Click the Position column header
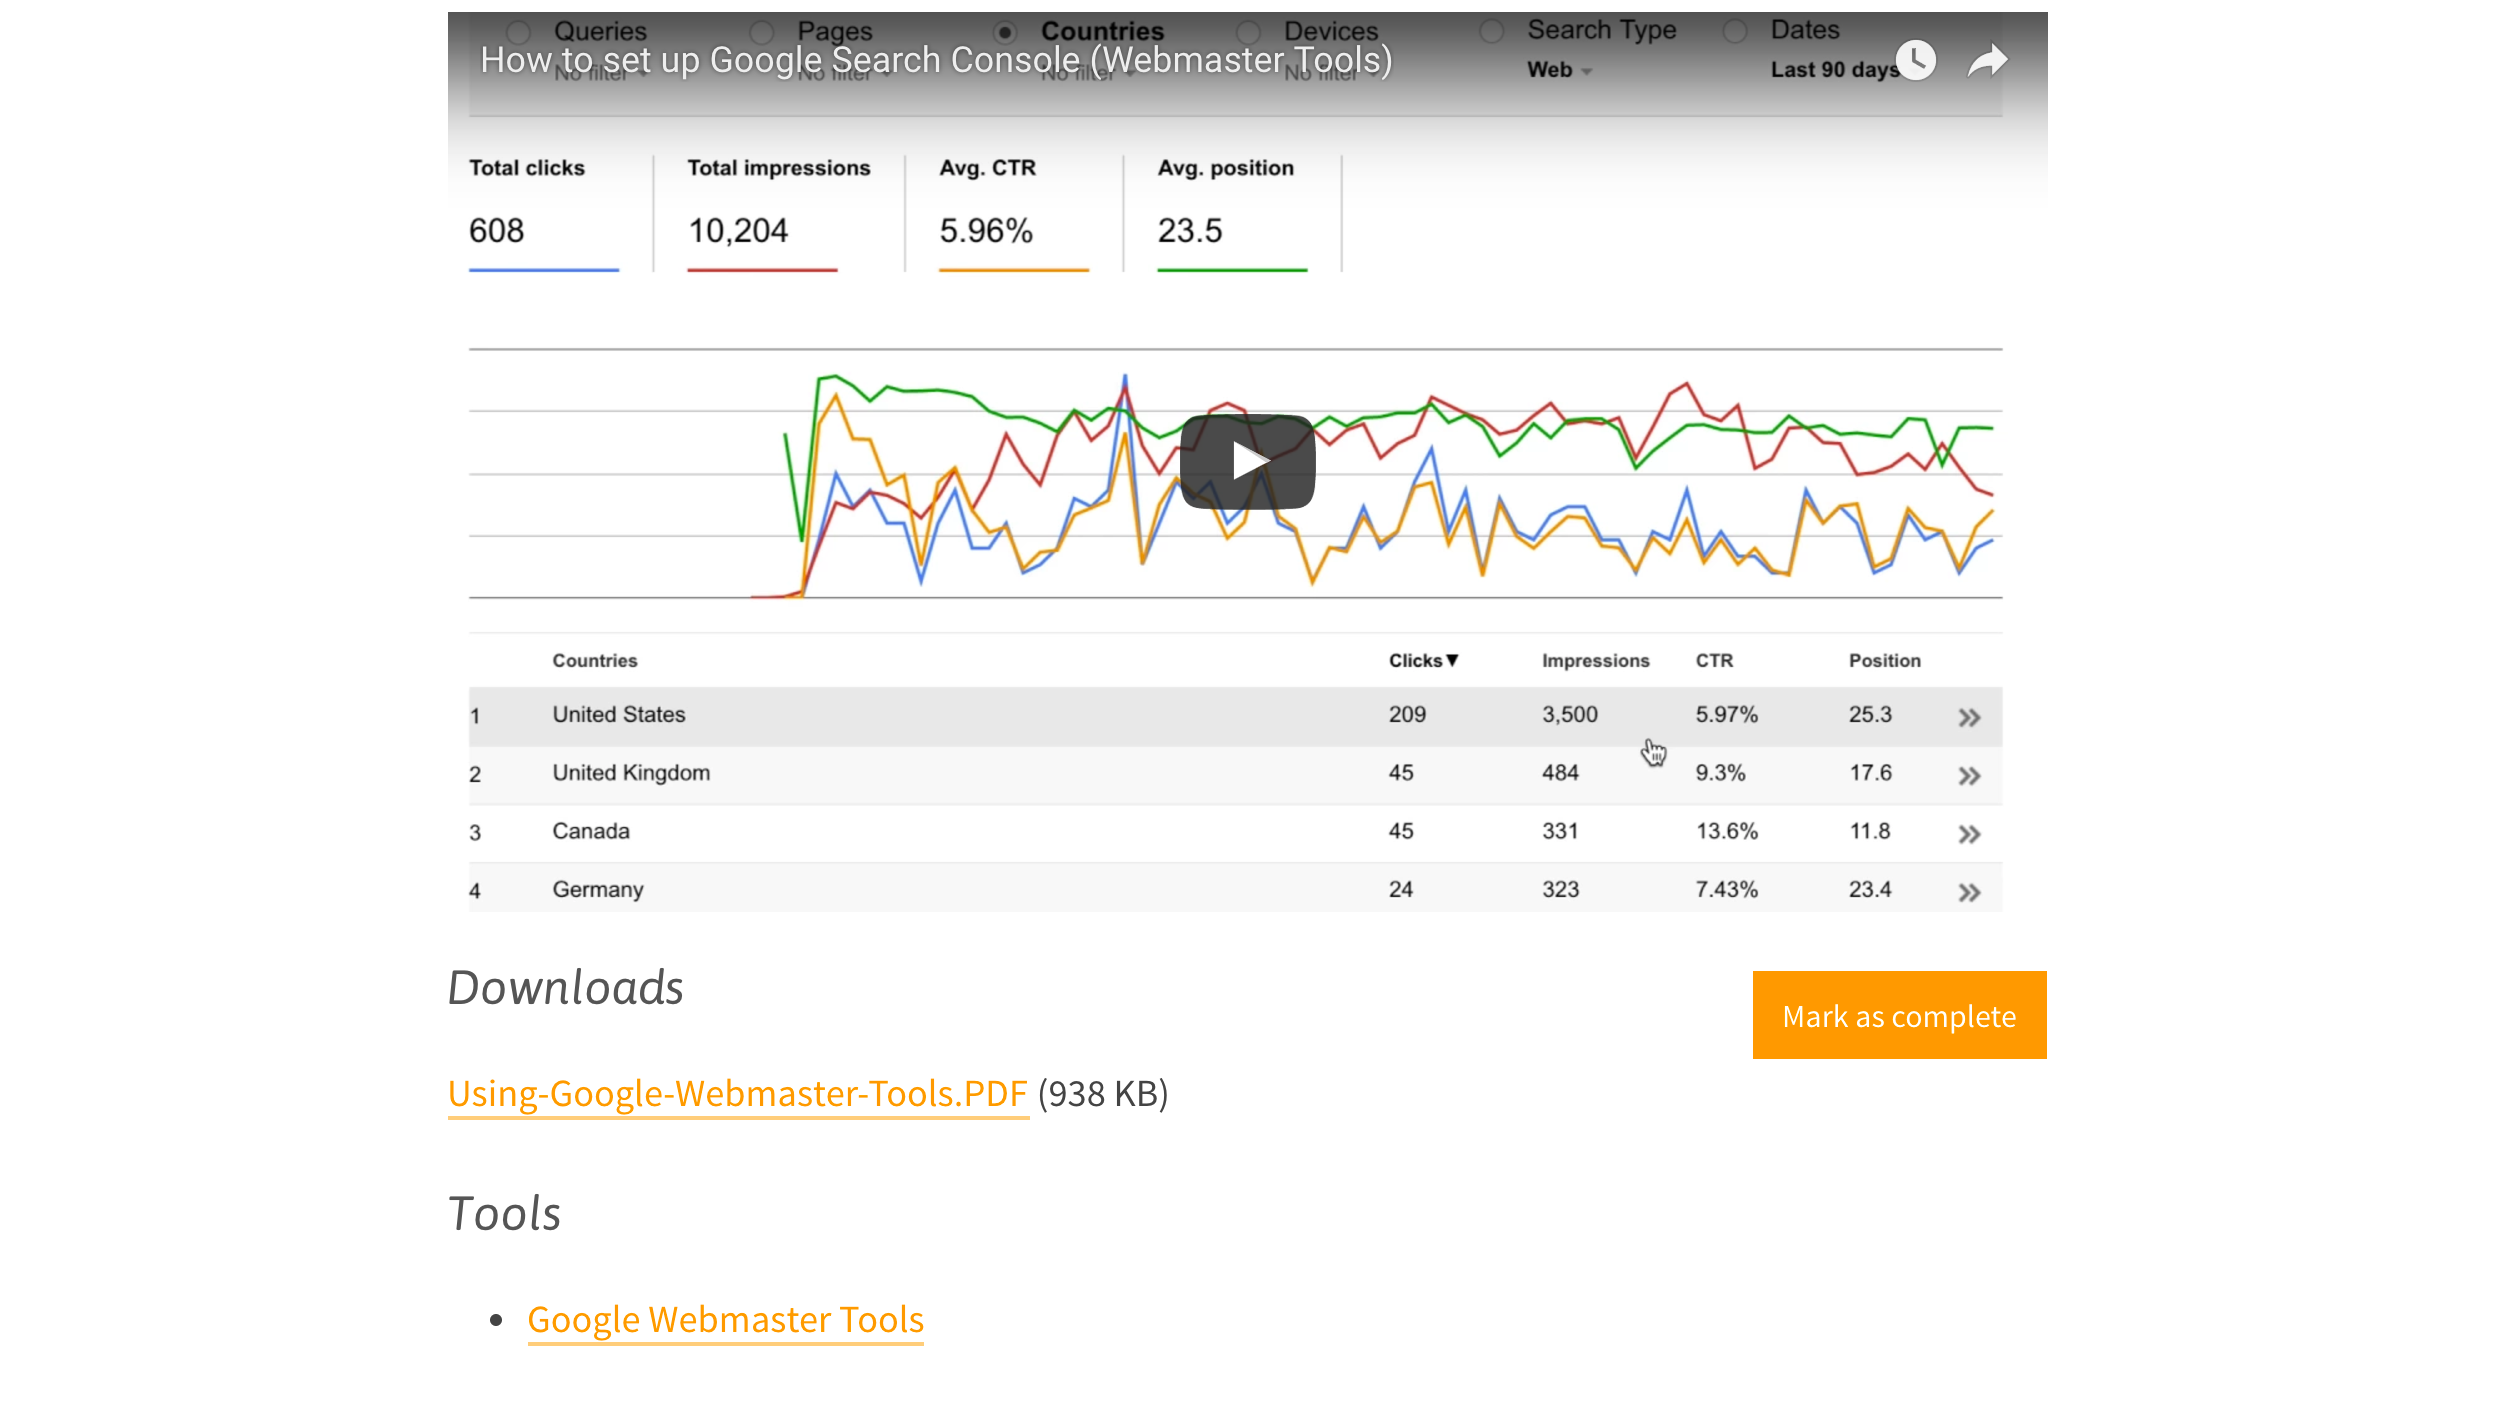The height and width of the screenshot is (1402, 2494). pyautogui.click(x=1883, y=660)
